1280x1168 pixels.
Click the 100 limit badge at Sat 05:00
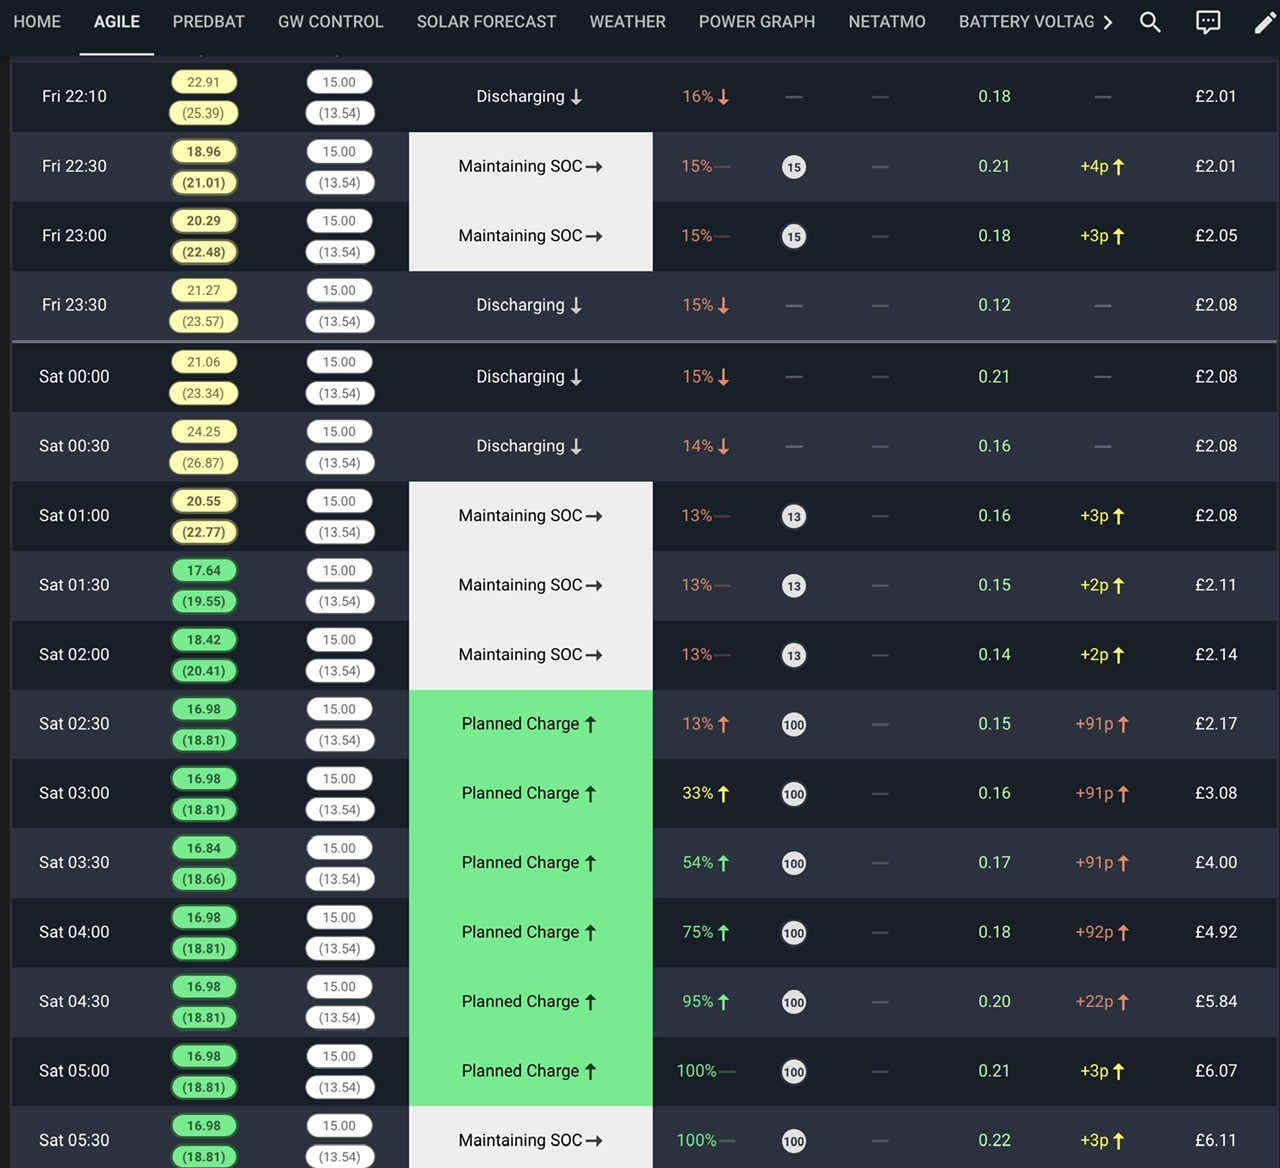point(794,1071)
